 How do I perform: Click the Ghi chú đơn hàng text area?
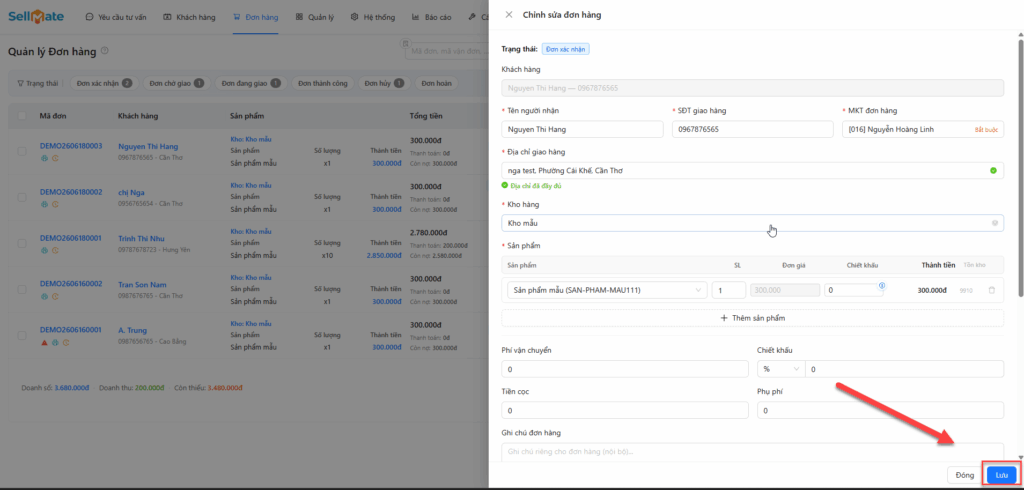pos(752,452)
